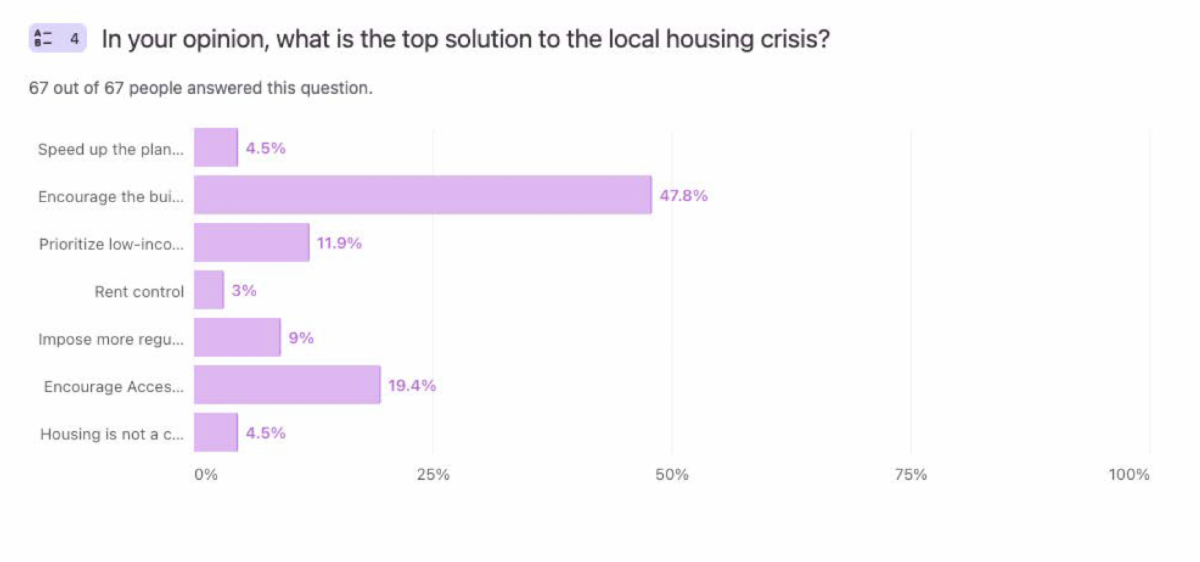Click the multiple-choice question type icon
This screenshot has height=562, width=1200.
click(42, 39)
